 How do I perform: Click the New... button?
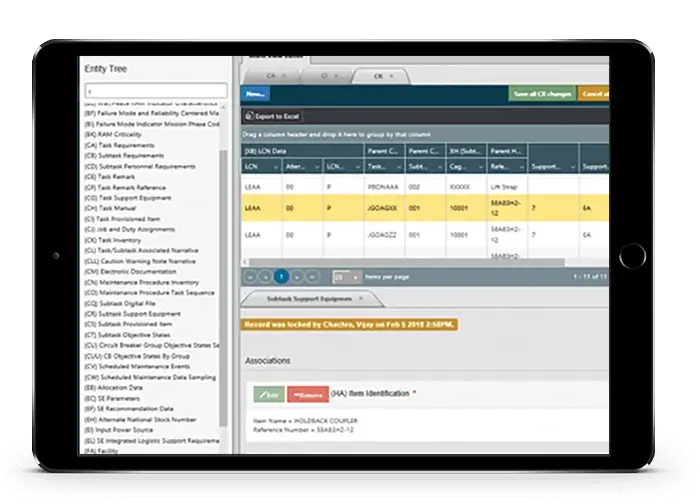click(x=255, y=94)
